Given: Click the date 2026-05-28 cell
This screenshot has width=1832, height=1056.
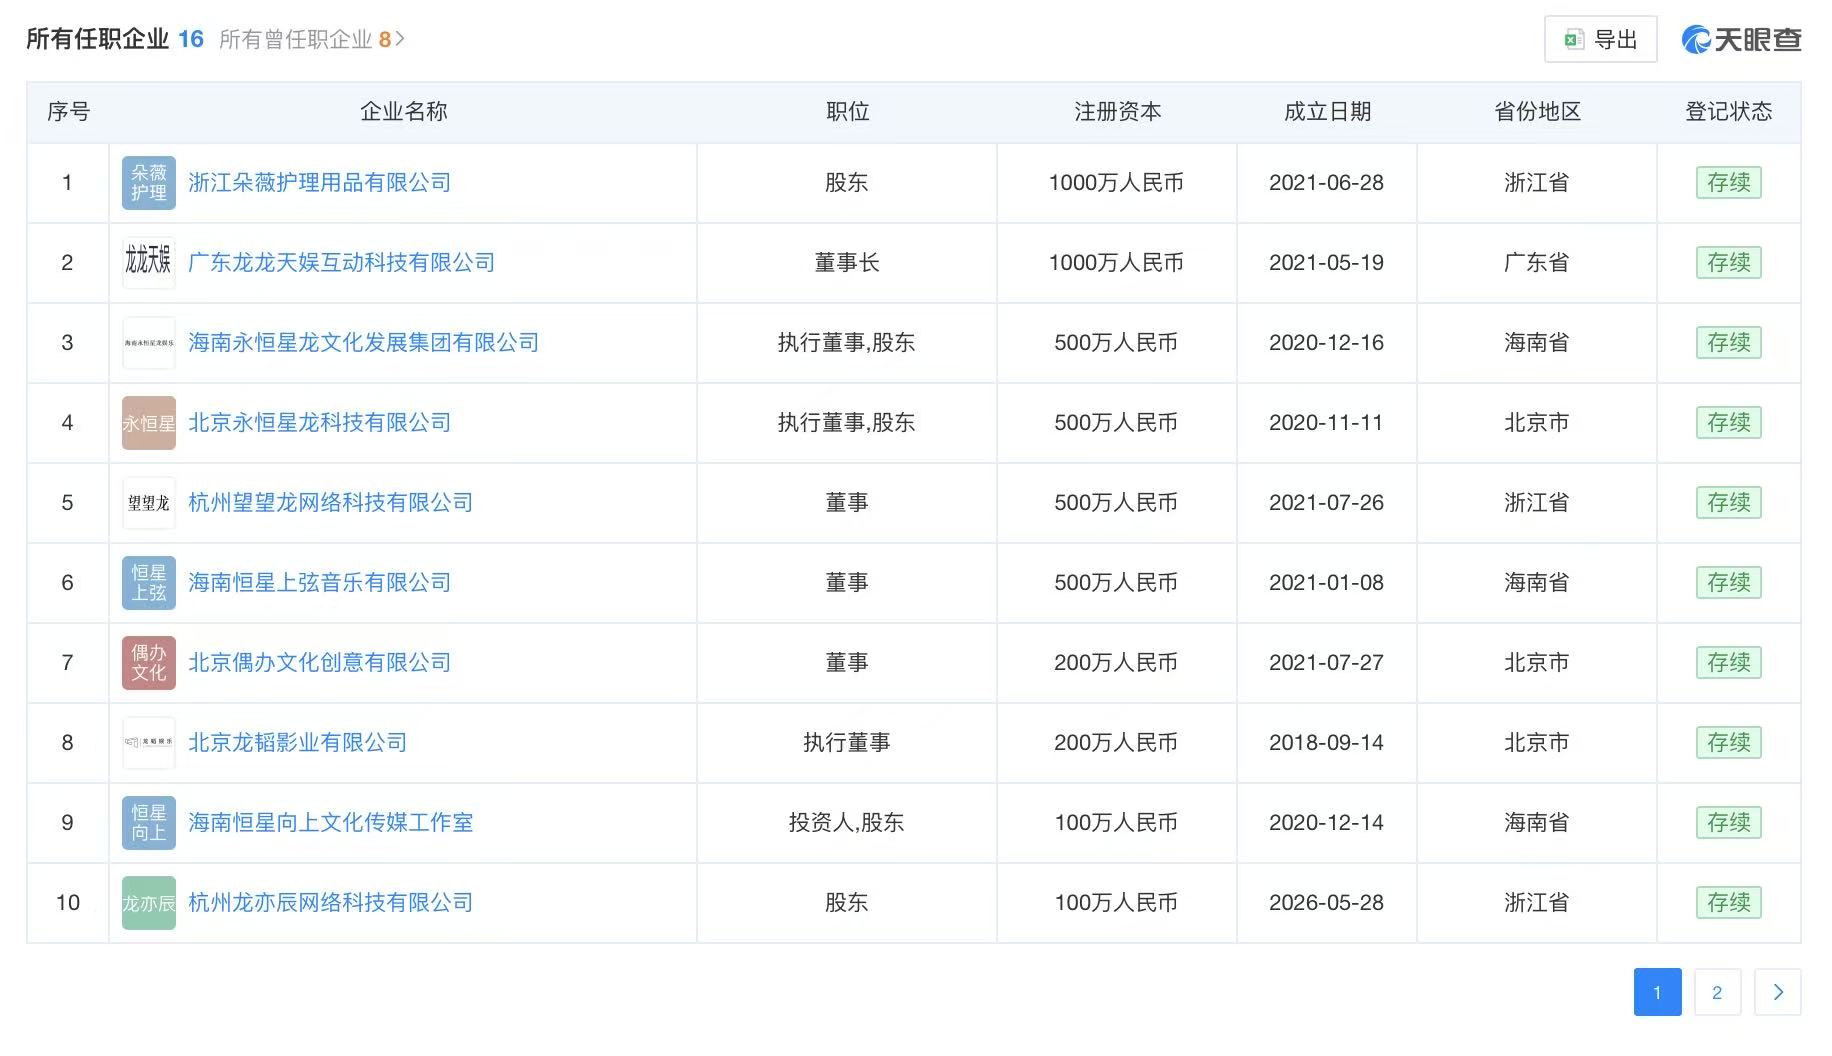Looking at the screenshot, I should pos(1326,903).
